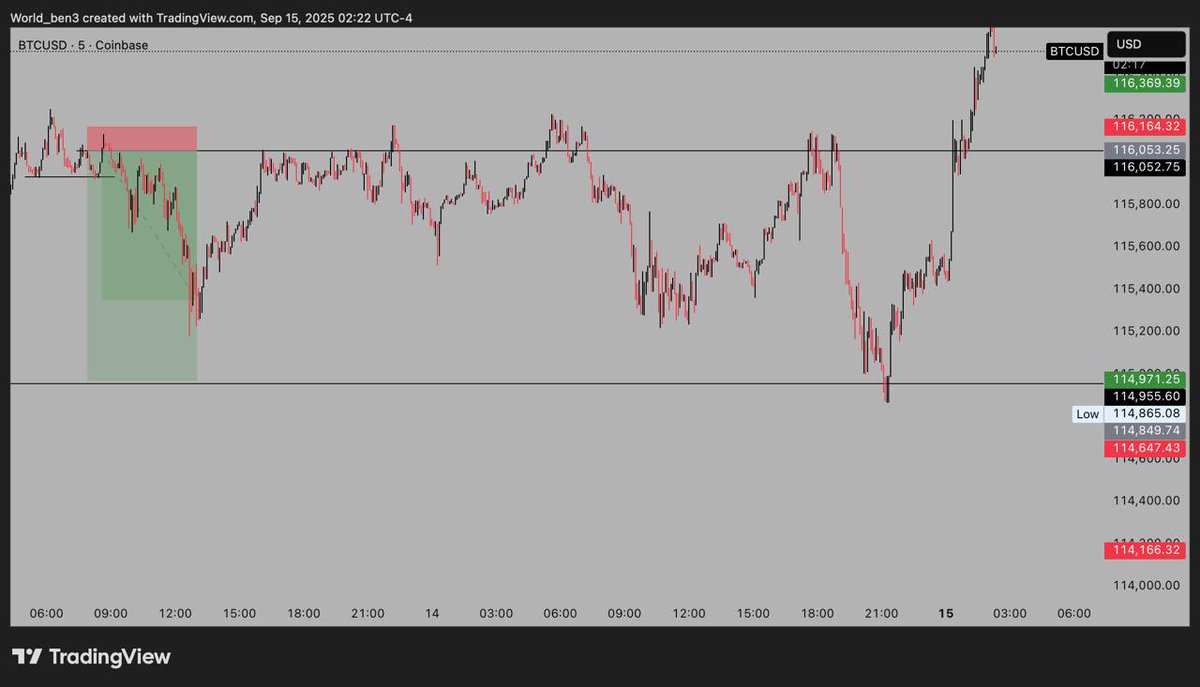Select the black 116,052.75 price label

tap(1145, 167)
